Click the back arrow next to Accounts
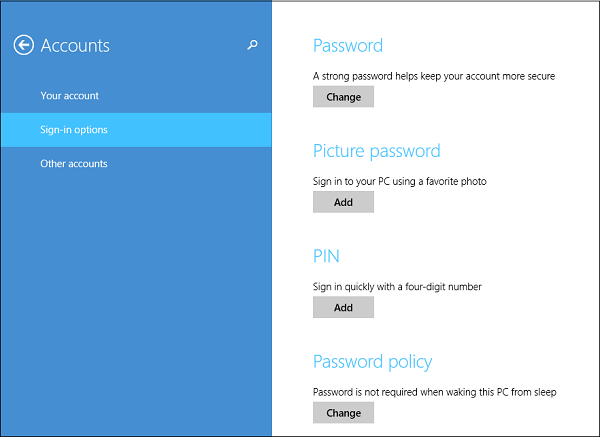 coord(24,45)
